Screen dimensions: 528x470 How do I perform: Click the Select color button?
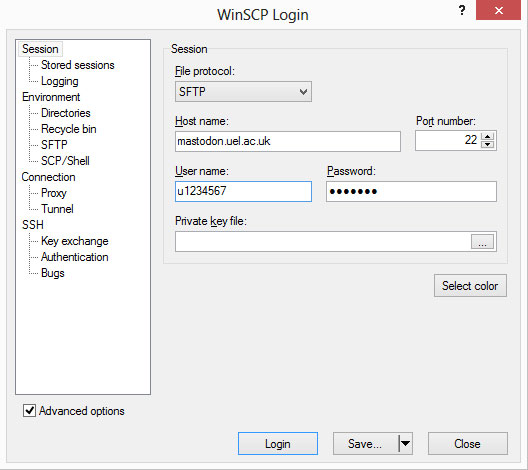(470, 286)
